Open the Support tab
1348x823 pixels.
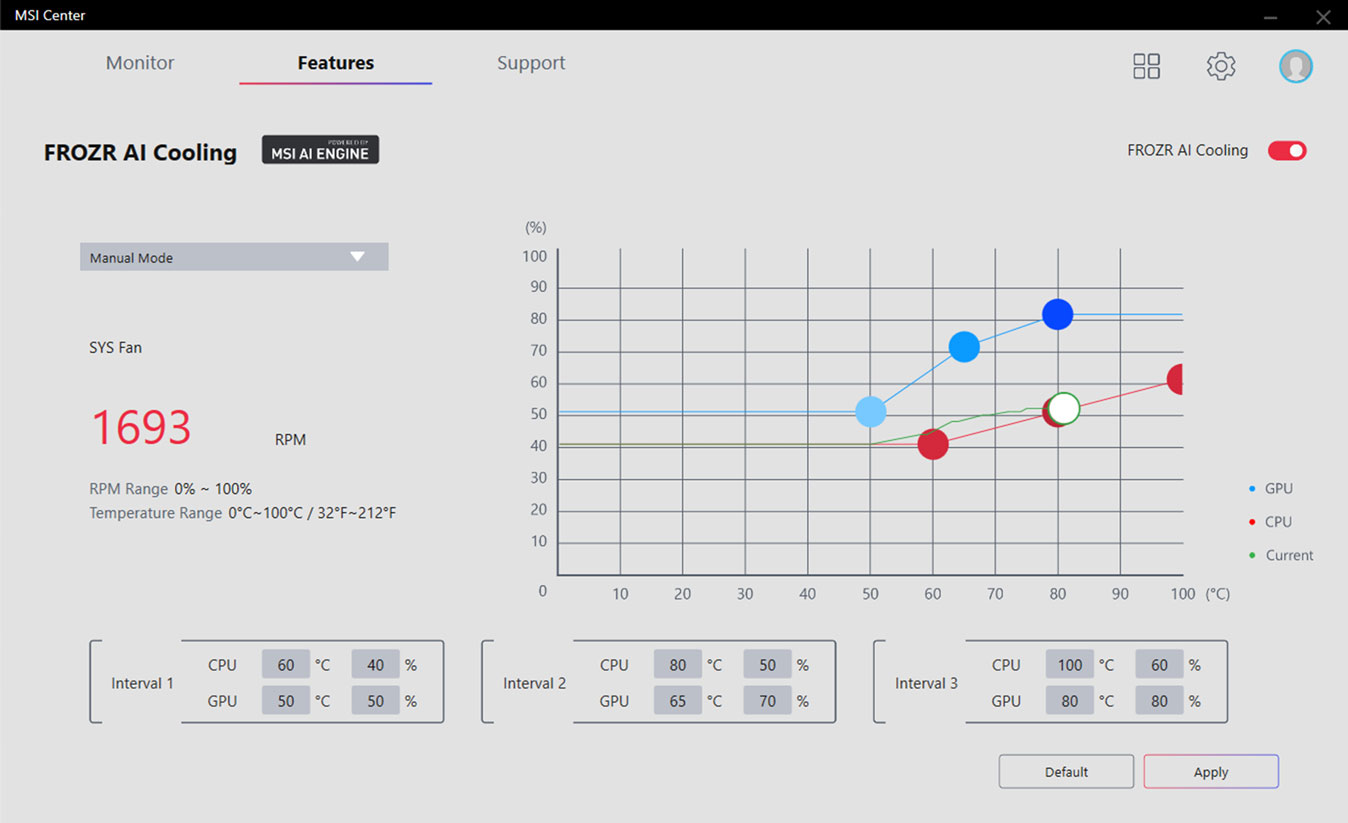click(531, 63)
